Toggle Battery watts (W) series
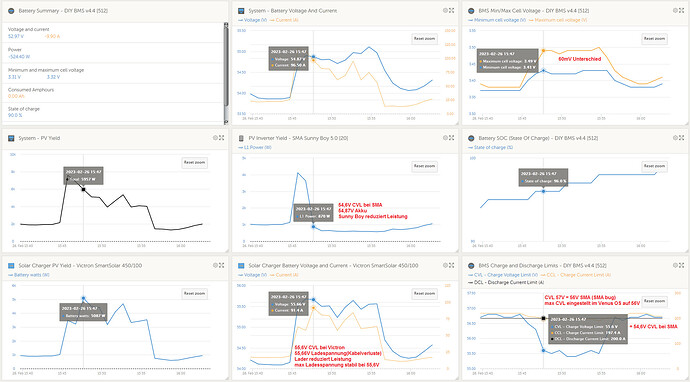 click(29, 275)
